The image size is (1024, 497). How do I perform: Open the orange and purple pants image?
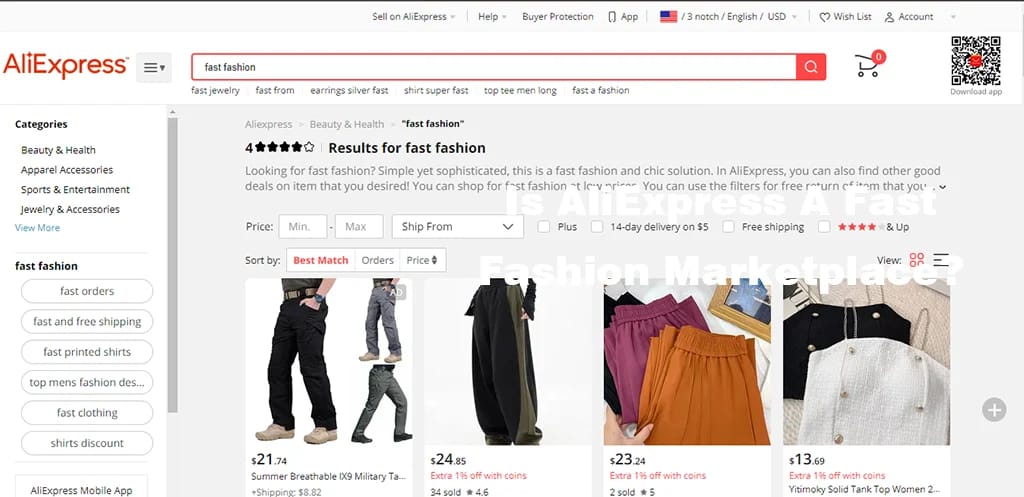[687, 362]
